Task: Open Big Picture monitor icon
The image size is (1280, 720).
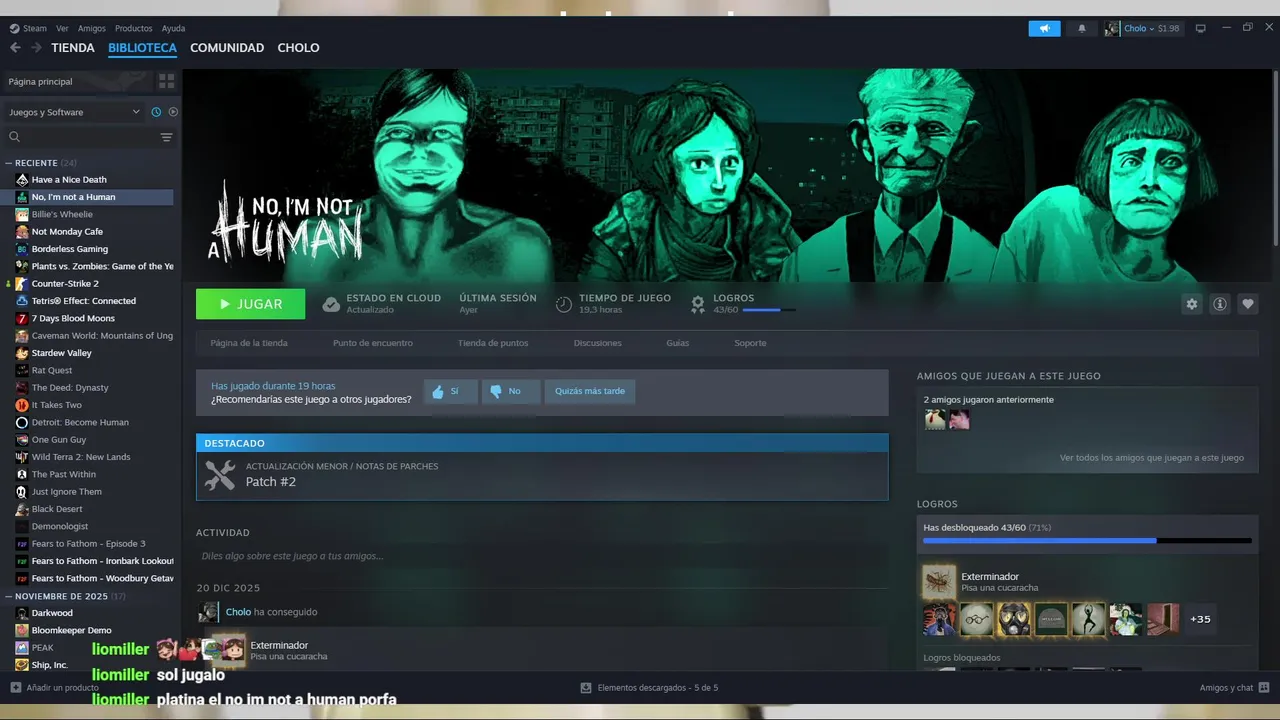Action: (x=1201, y=28)
